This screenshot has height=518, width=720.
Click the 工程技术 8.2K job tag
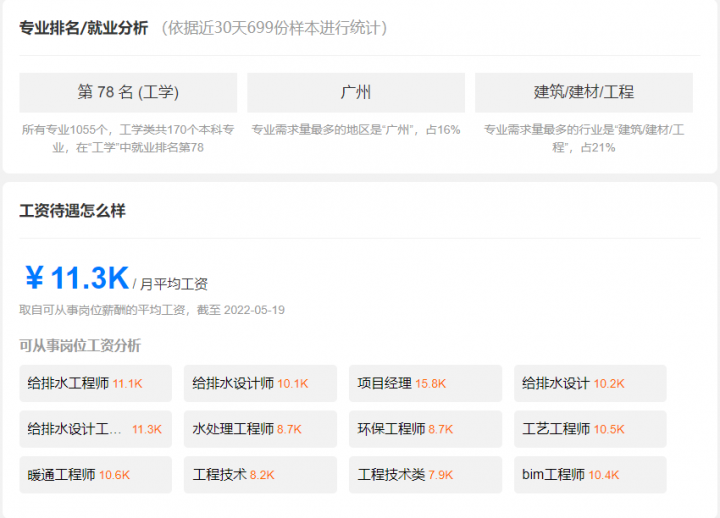click(260, 474)
